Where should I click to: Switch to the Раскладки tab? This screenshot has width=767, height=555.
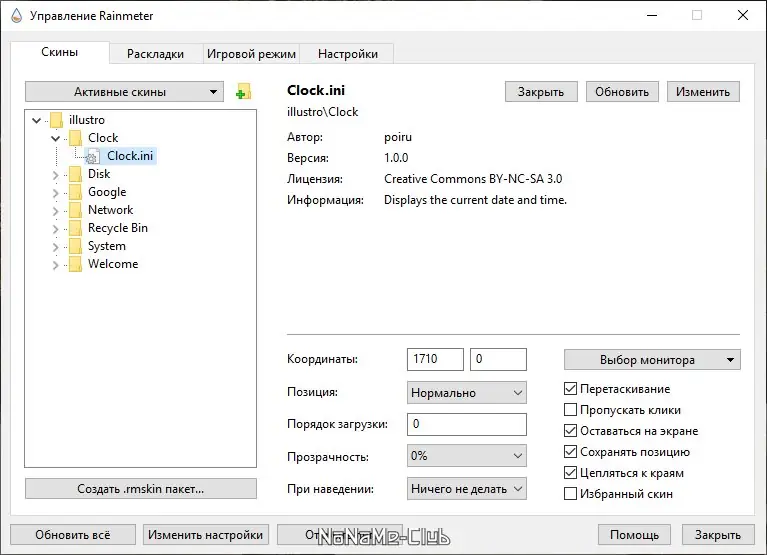point(155,54)
